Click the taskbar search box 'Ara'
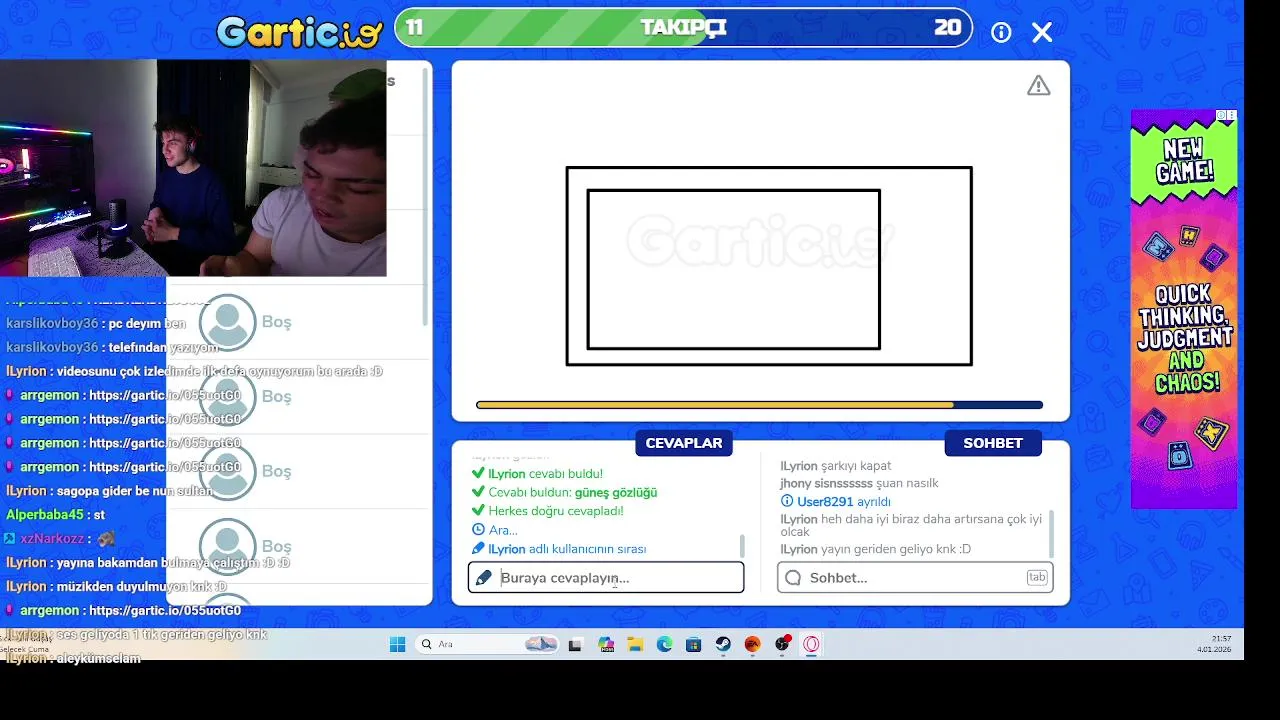This screenshot has width=1280, height=720. click(488, 644)
